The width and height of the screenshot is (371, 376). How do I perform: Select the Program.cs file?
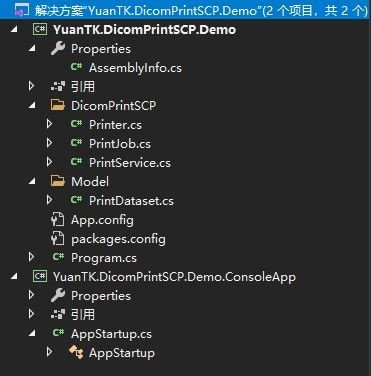104,258
